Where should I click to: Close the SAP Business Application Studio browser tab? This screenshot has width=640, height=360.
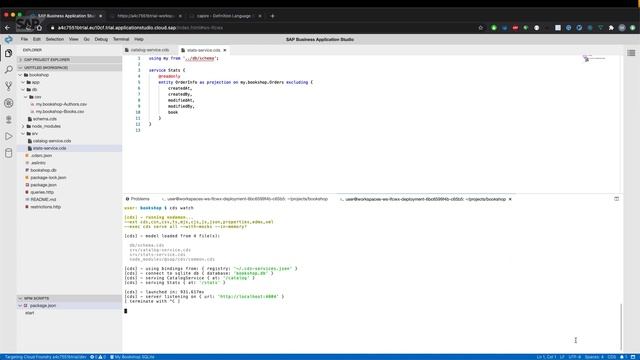click(101, 16)
